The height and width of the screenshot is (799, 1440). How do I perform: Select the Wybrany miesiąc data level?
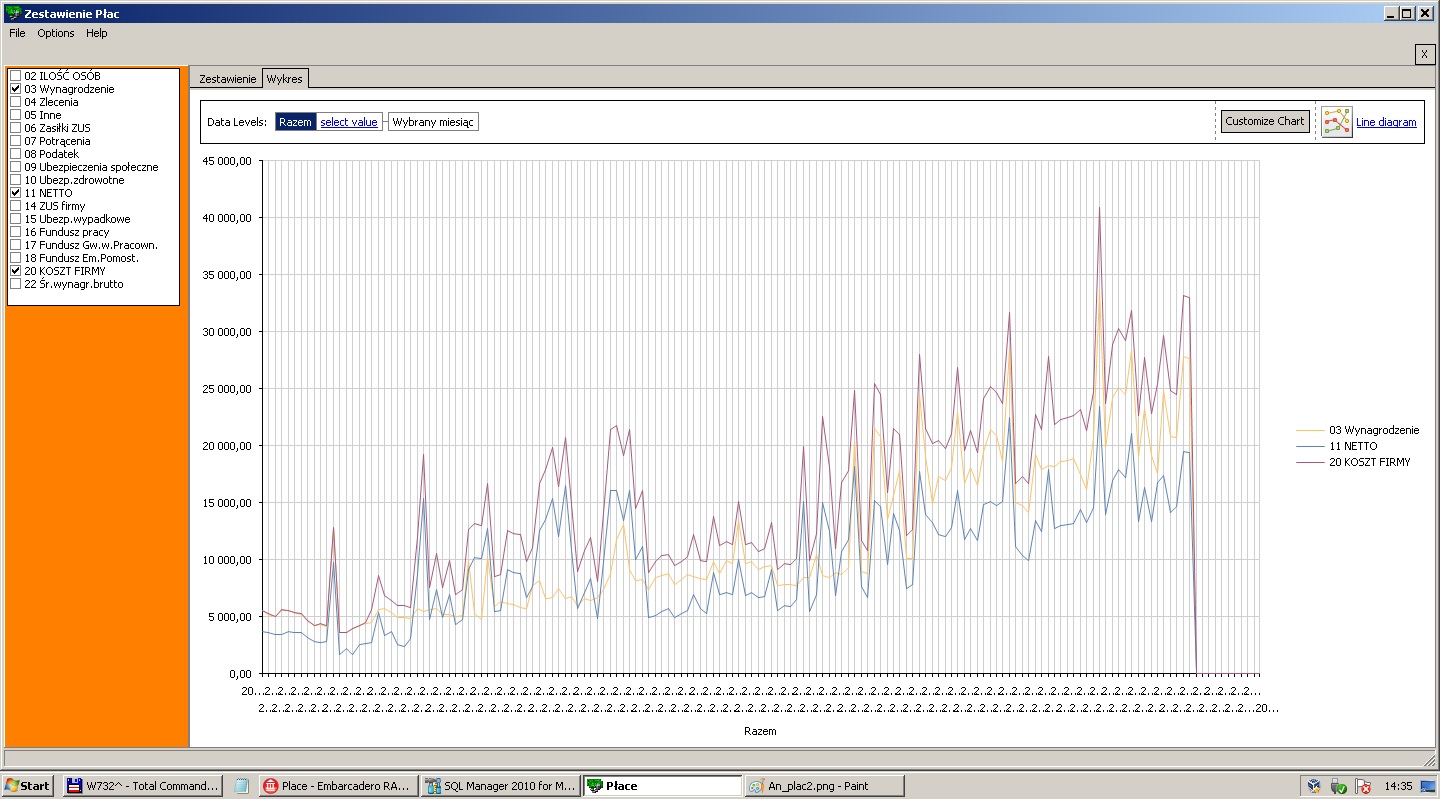[433, 122]
